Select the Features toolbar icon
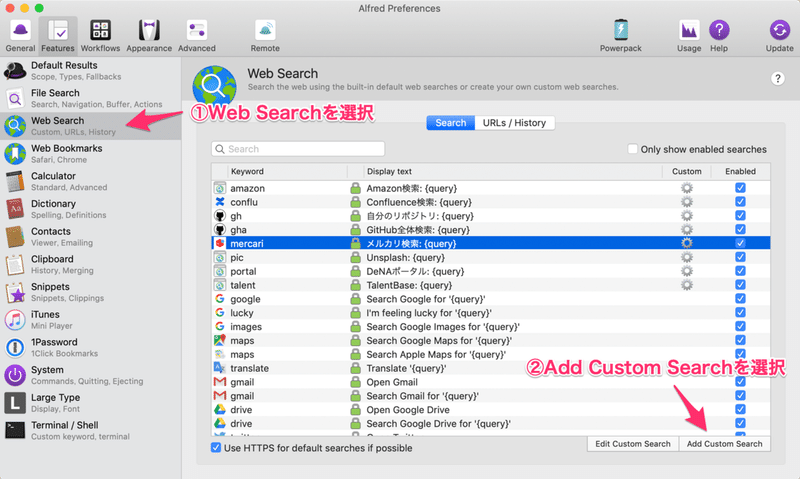The height and width of the screenshot is (479, 800). coord(58,36)
